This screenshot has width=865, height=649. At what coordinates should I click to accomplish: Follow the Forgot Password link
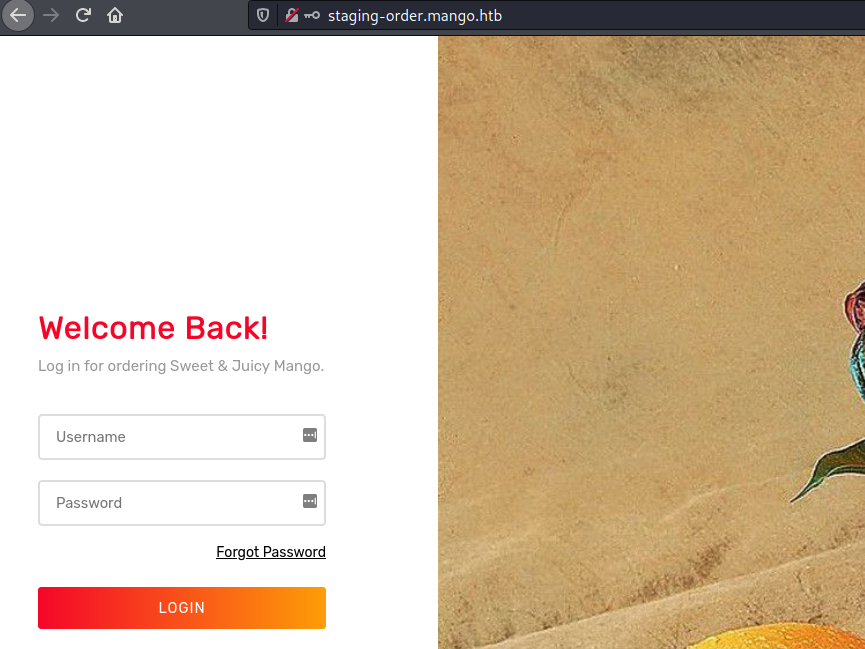pyautogui.click(x=271, y=552)
